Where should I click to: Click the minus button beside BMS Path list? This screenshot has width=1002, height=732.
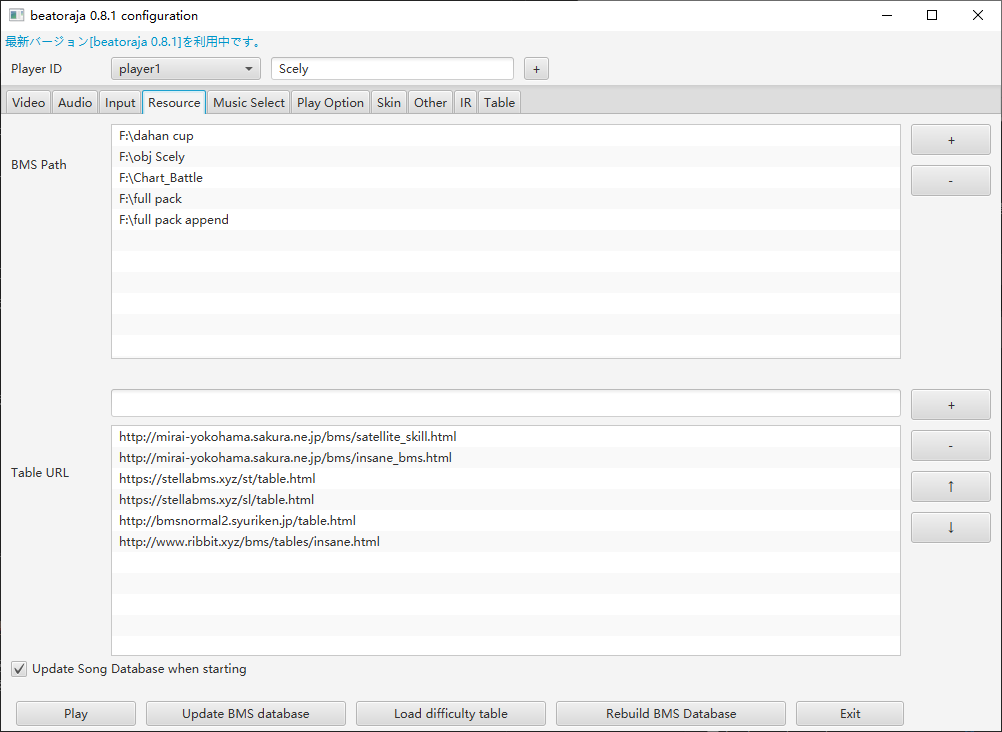pyautogui.click(x=950, y=181)
